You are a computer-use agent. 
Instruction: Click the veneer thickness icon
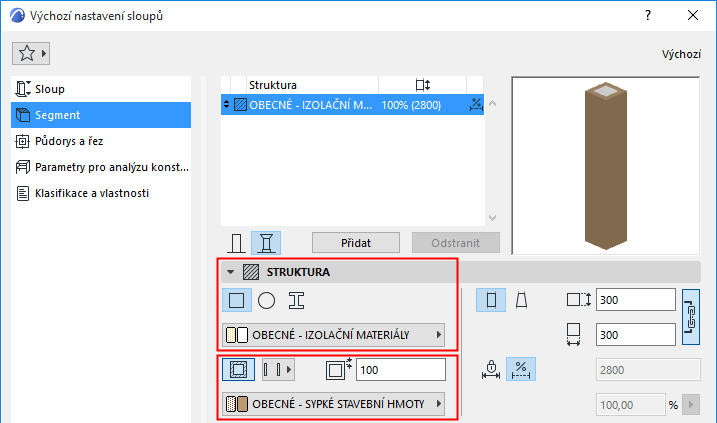point(339,369)
